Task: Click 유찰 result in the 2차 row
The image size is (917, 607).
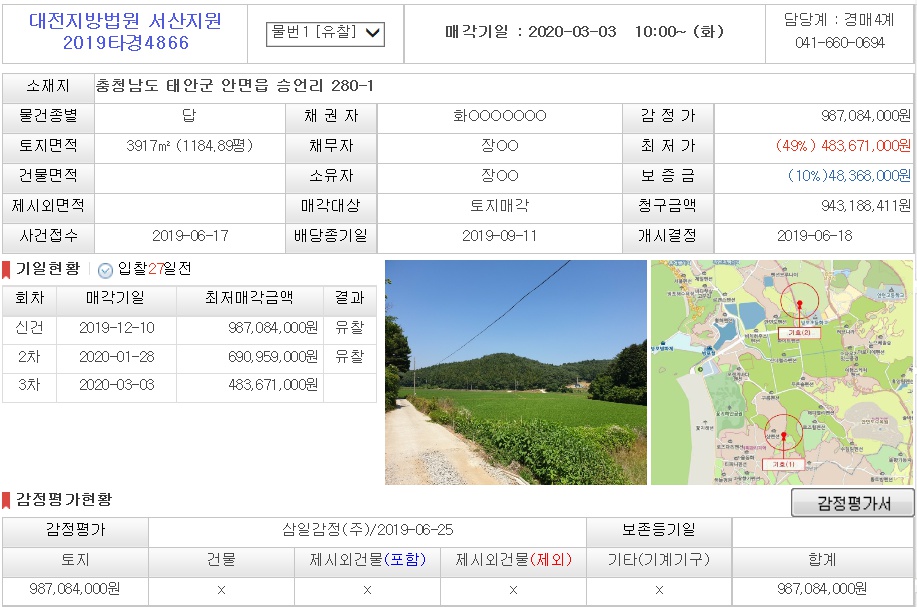Action: pyautogui.click(x=350, y=356)
